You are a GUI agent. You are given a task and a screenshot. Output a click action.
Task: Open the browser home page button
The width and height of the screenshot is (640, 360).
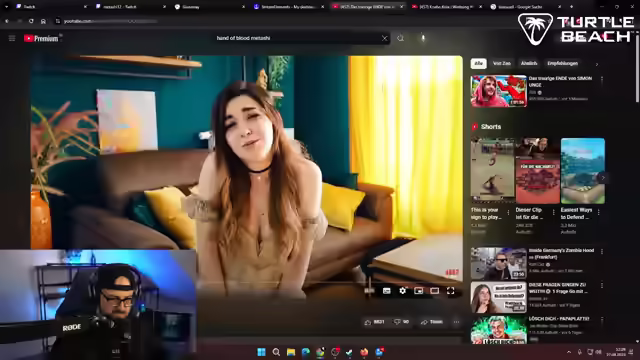[x=43, y=21]
